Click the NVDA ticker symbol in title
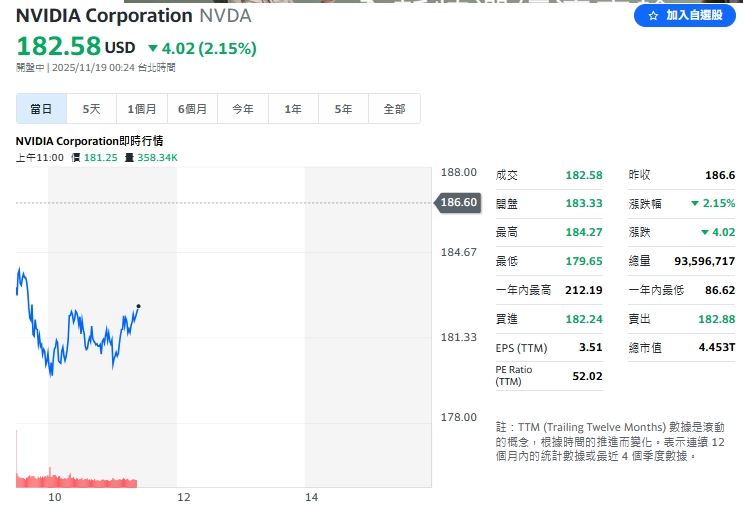The image size is (743, 510). click(x=225, y=16)
